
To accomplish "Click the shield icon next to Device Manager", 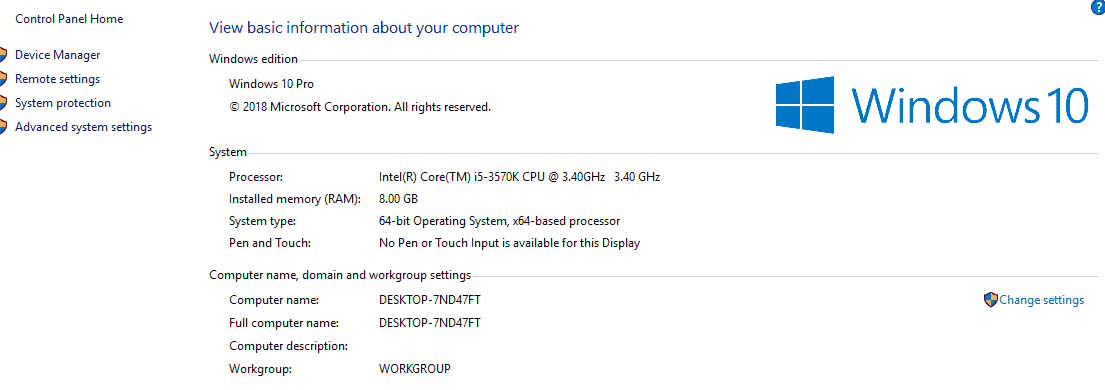I will click(3, 55).
